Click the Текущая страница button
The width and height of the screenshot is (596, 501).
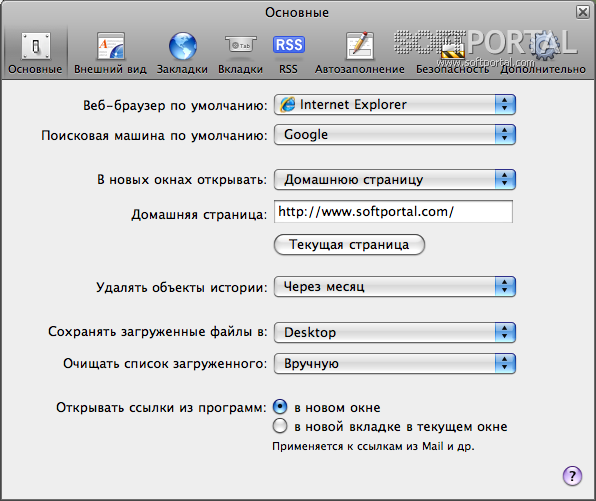pyautogui.click(x=349, y=244)
